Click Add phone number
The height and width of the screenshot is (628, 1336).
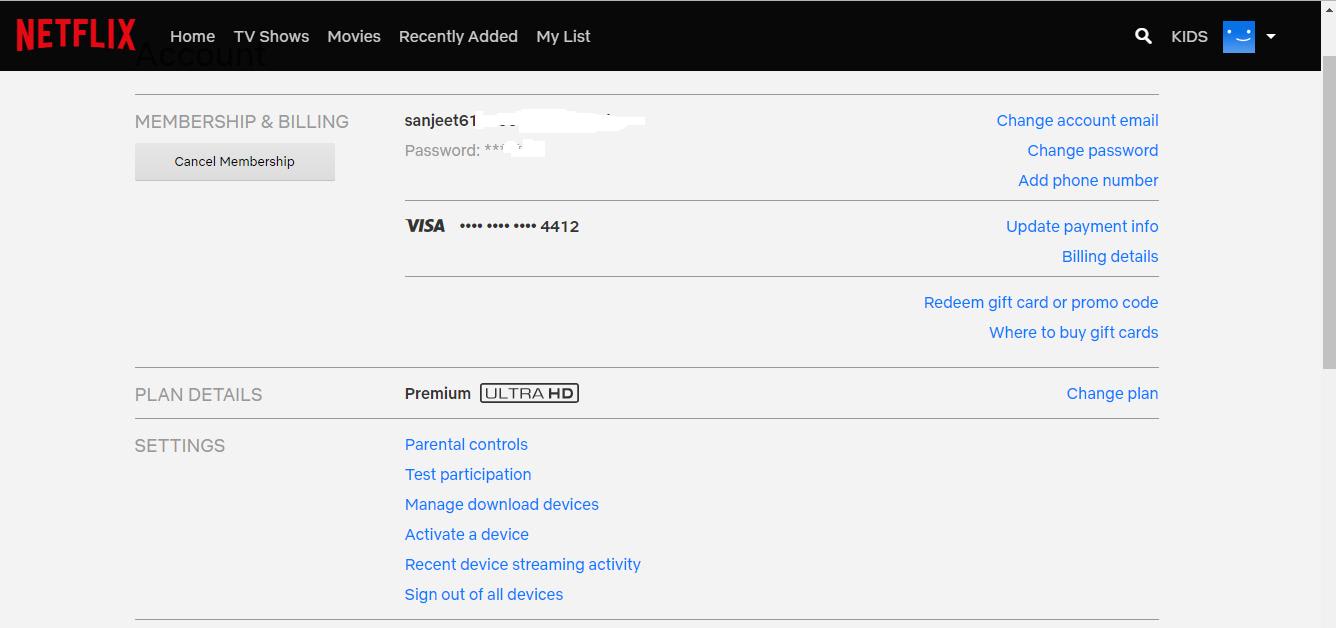(1088, 180)
